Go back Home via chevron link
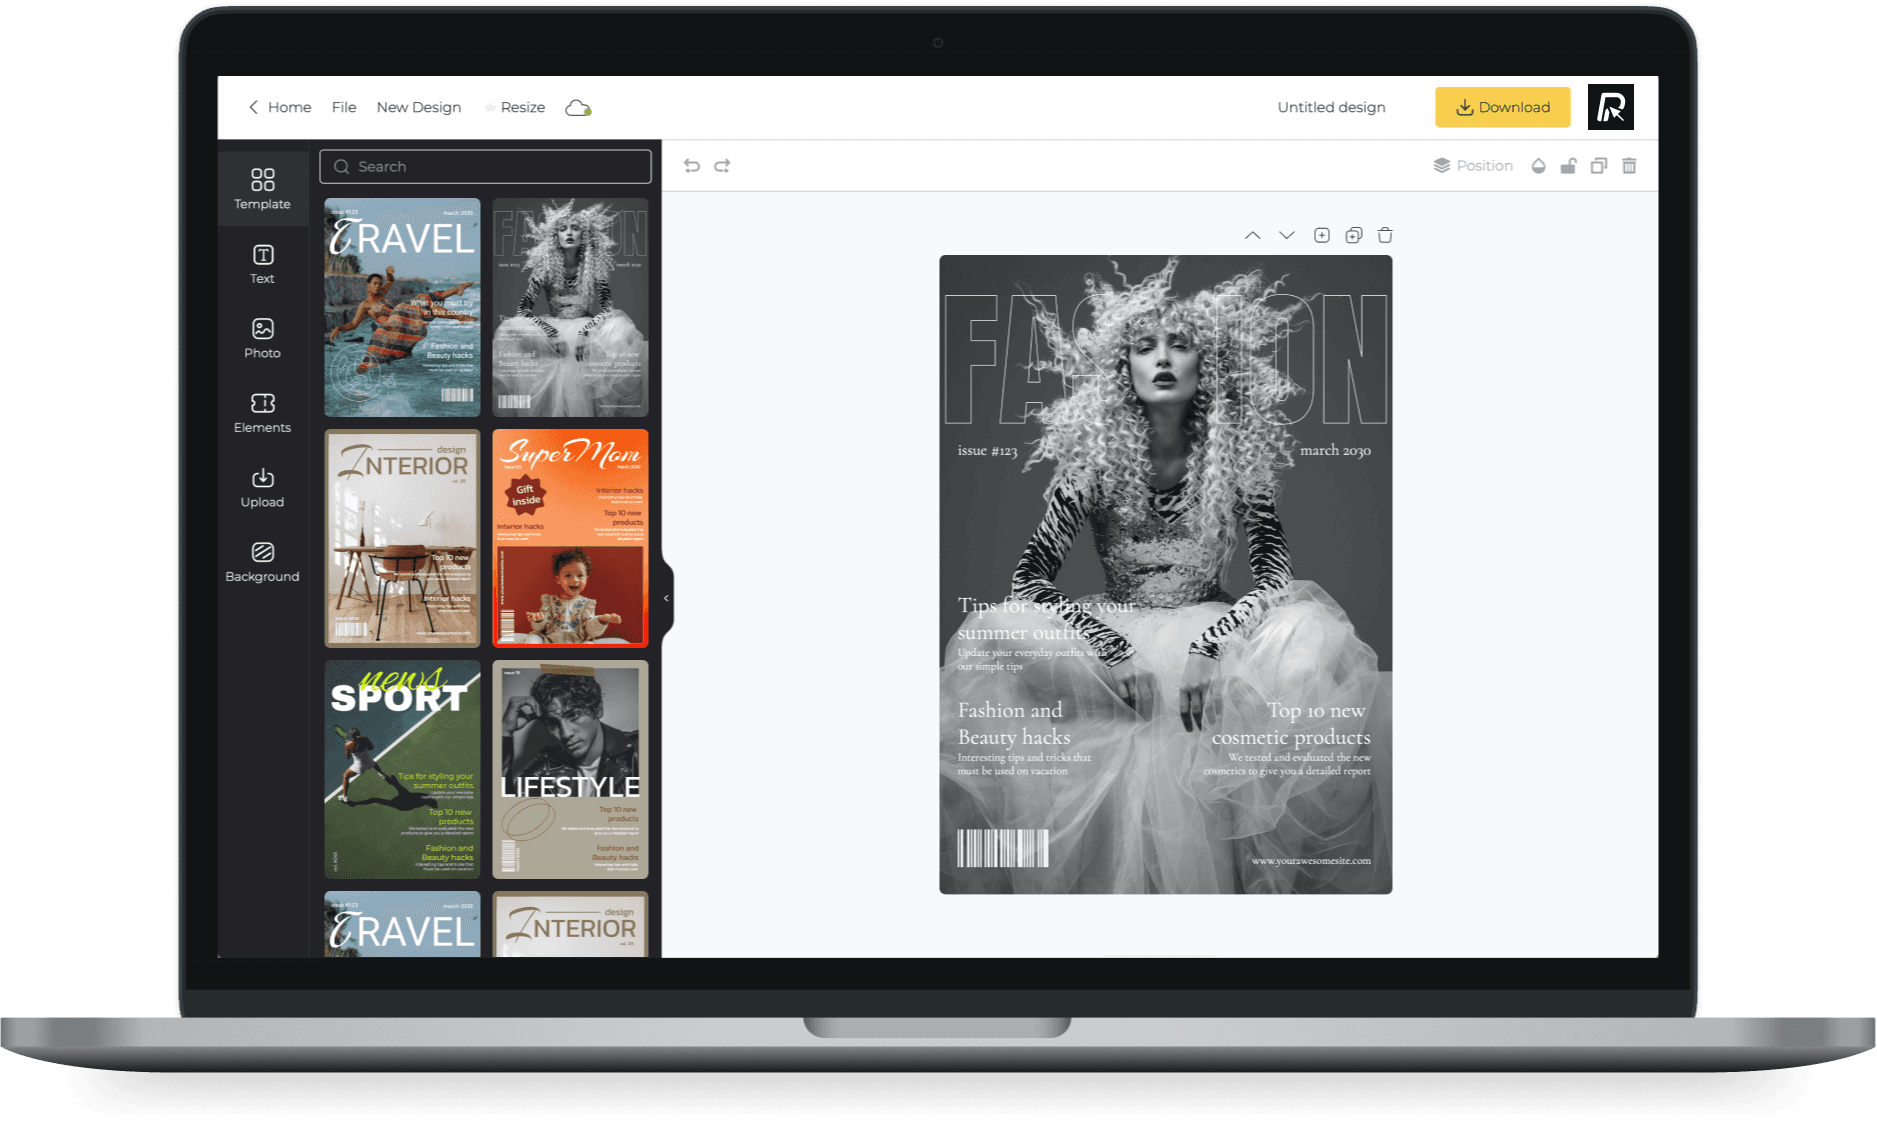 pos(280,107)
